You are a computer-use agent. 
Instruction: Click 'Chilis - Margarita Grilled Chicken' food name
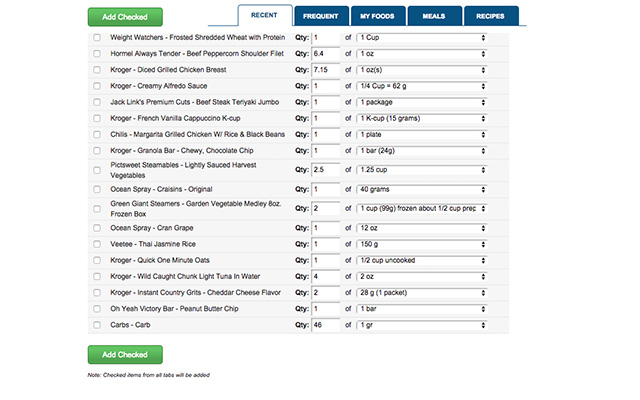198,134
